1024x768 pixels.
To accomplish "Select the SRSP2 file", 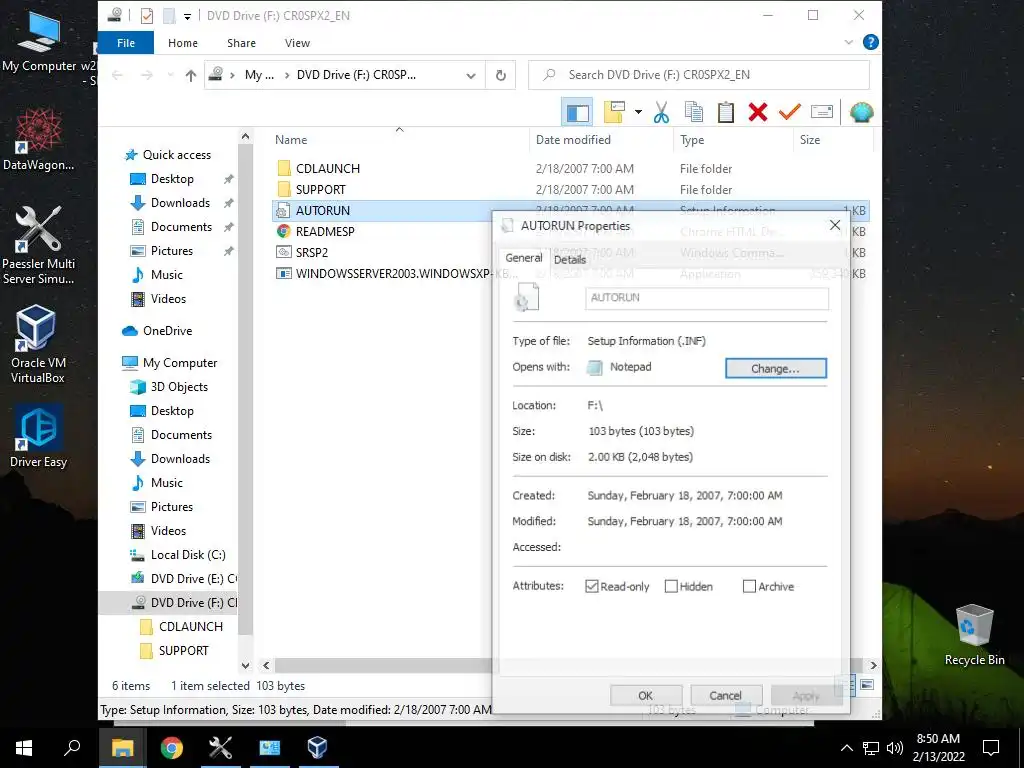I will 312,252.
